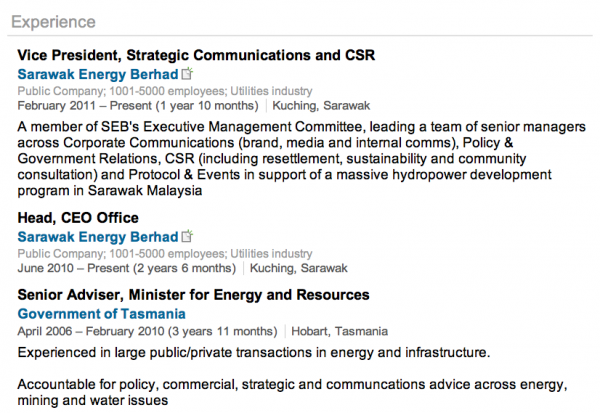Open Sarawak Energy Berhad link under Vice President role

98,74
